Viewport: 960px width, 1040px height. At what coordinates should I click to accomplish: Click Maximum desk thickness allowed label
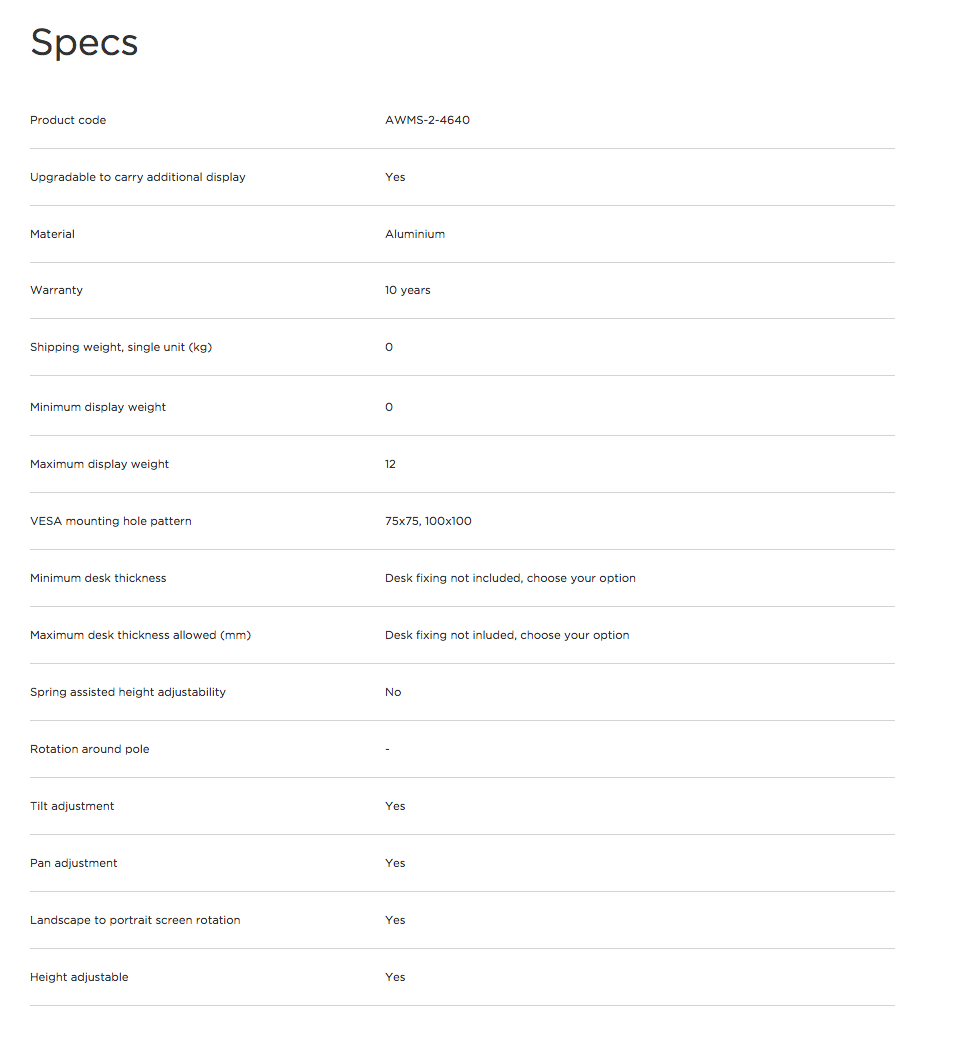140,635
